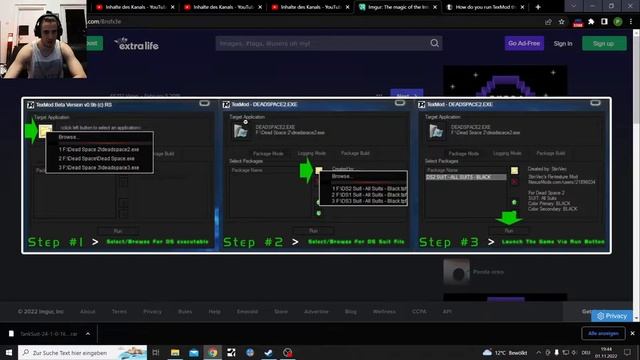640x360 pixels.
Task: Open the weather widget showing 12°C
Action: coord(505,353)
